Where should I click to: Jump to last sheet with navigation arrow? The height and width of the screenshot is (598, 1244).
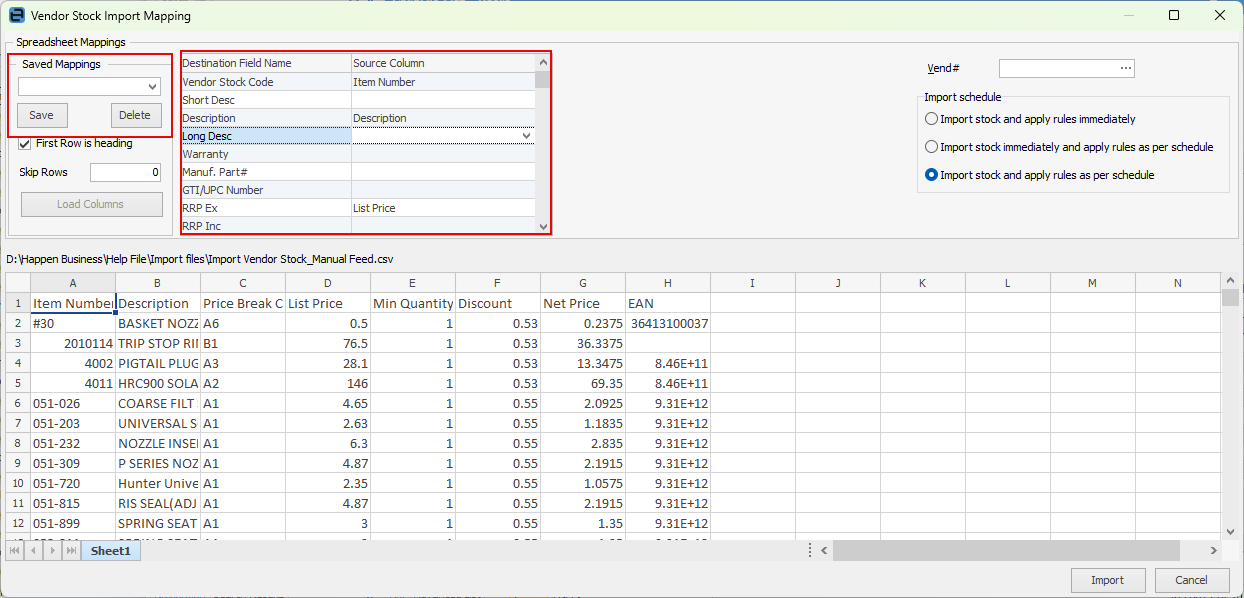pos(70,551)
